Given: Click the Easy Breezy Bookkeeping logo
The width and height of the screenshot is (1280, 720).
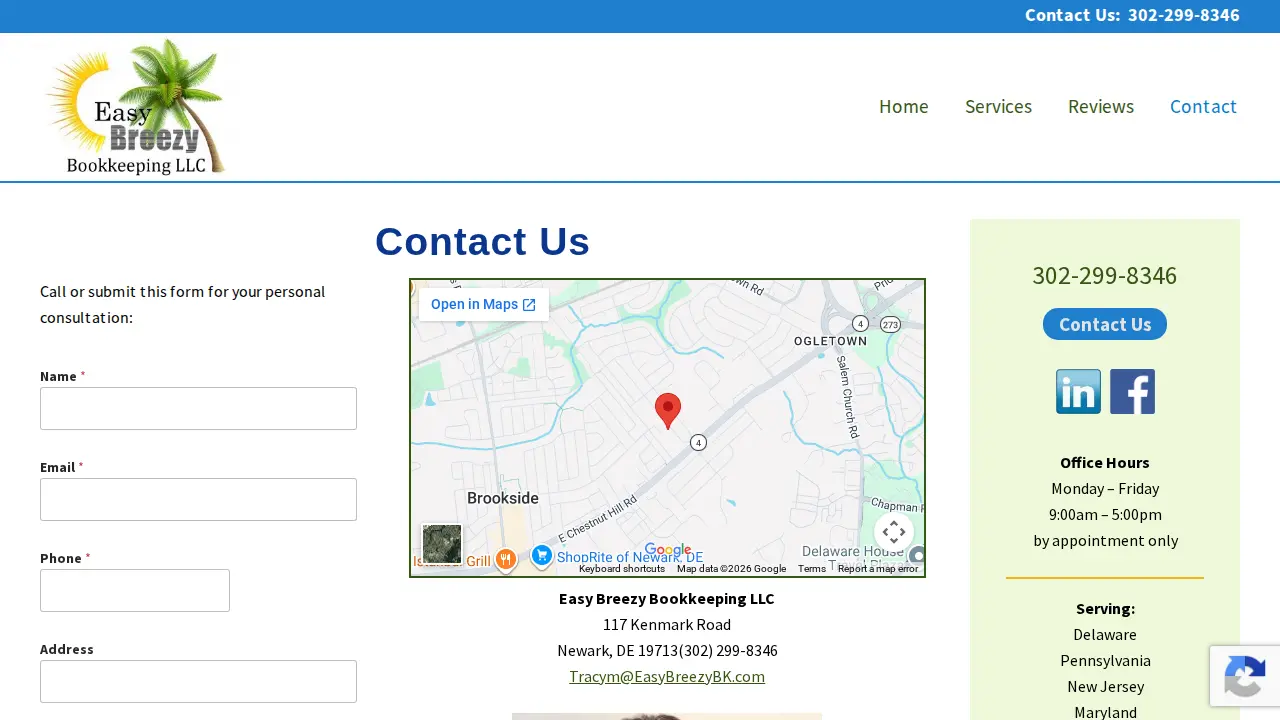Looking at the screenshot, I should pyautogui.click(x=137, y=107).
